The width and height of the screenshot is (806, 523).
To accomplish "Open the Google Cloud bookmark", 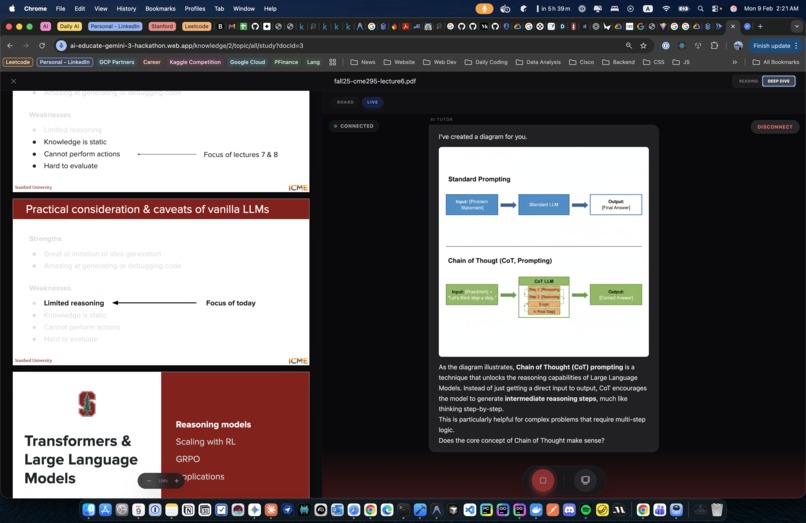I will point(247,62).
